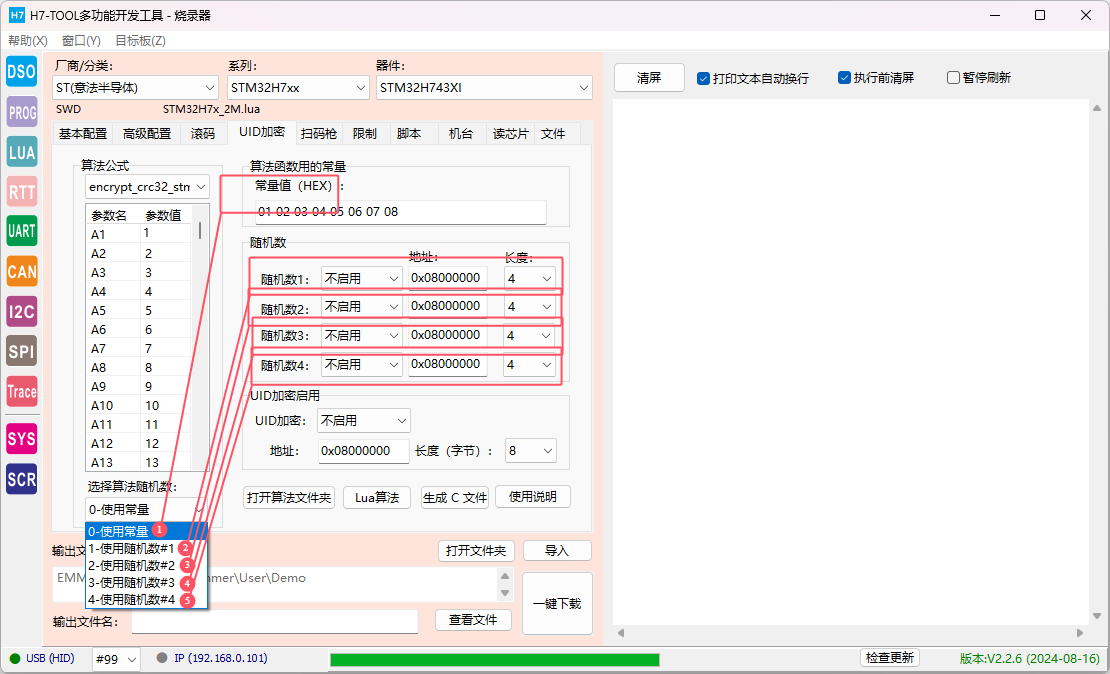Open the CAN bus module
The image size is (1110, 674).
[21, 271]
